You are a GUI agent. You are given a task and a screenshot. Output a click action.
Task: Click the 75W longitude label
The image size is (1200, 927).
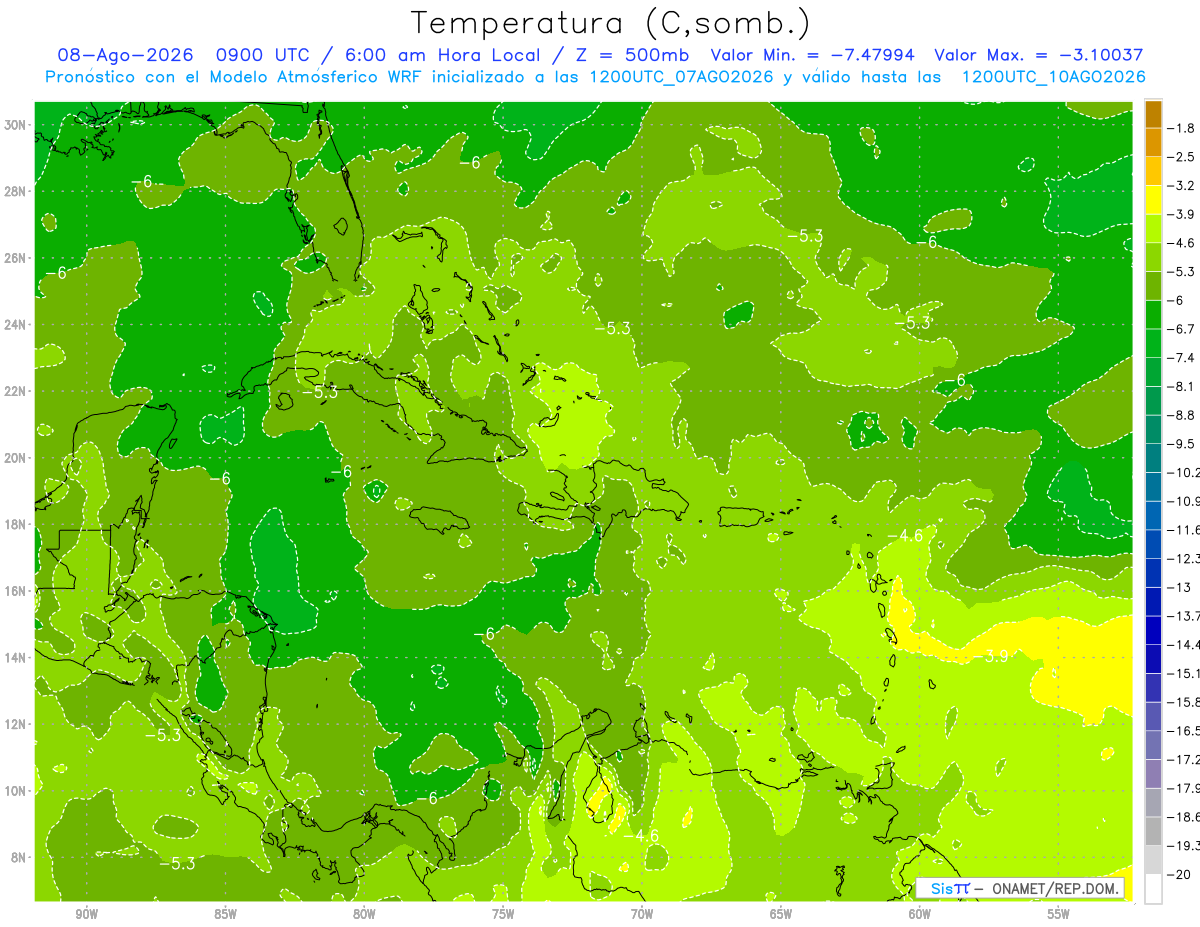pyautogui.click(x=503, y=914)
